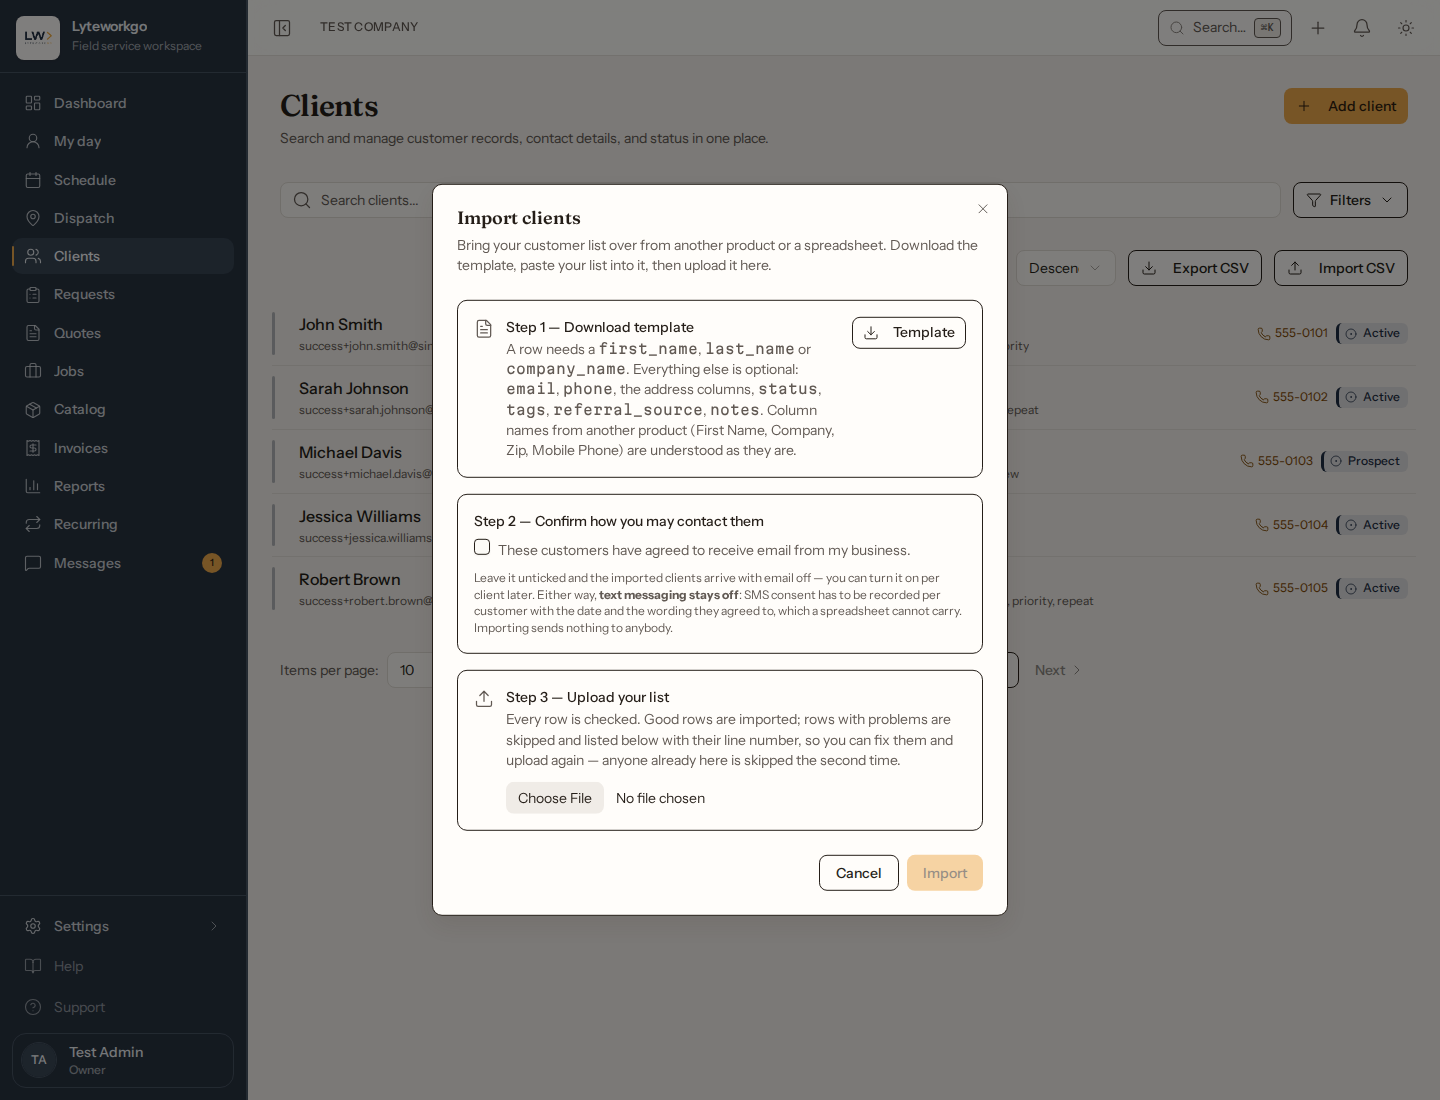Viewport: 1440px width, 1100px height.
Task: Open the Filters dropdown
Action: 1350,200
